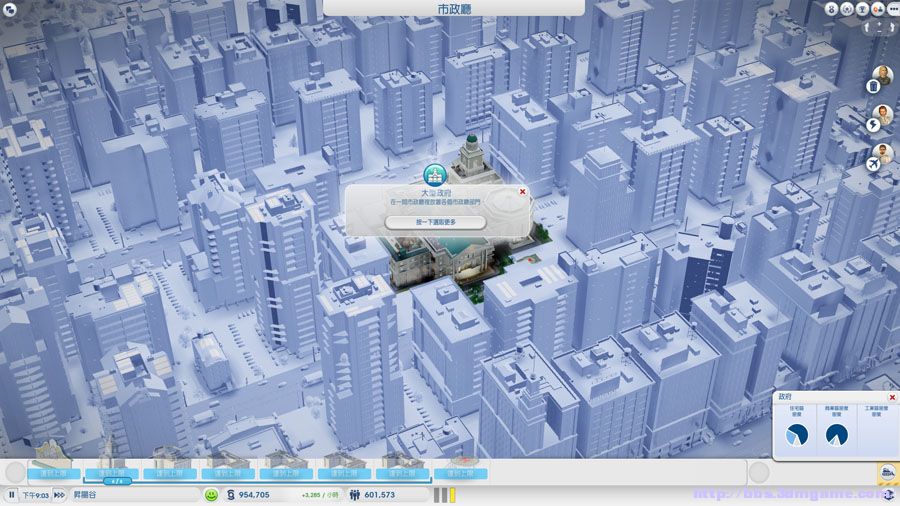Pause the game simulation
This screenshot has height=506, width=900.
11,495
